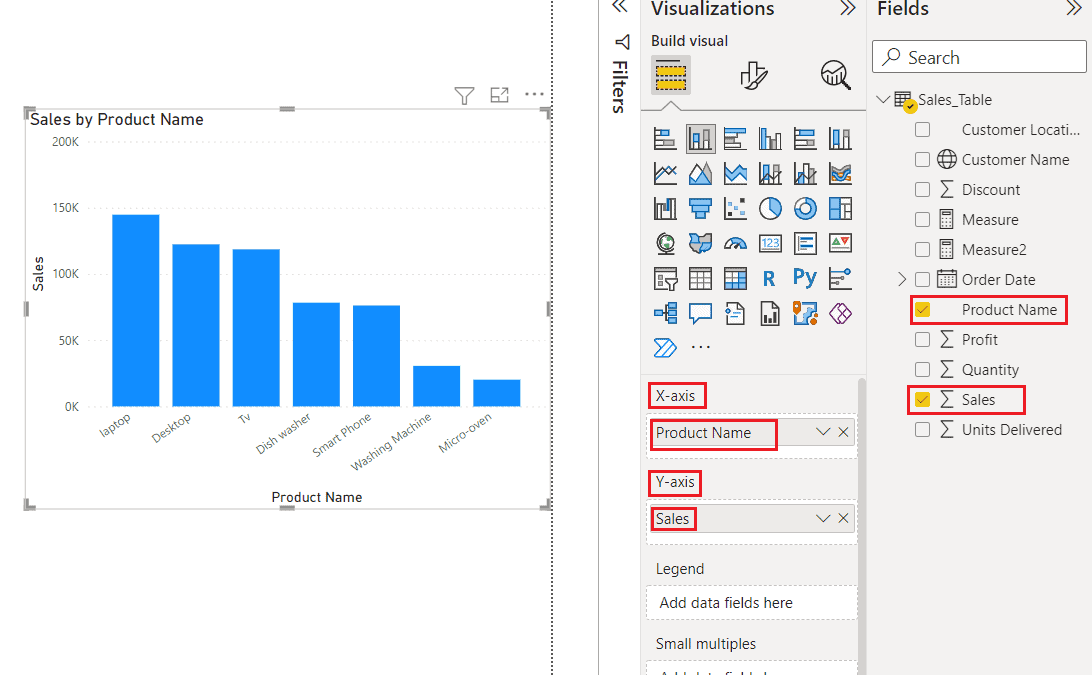The height and width of the screenshot is (675, 1092).
Task: Select the paginated report visual
Action: [770, 313]
